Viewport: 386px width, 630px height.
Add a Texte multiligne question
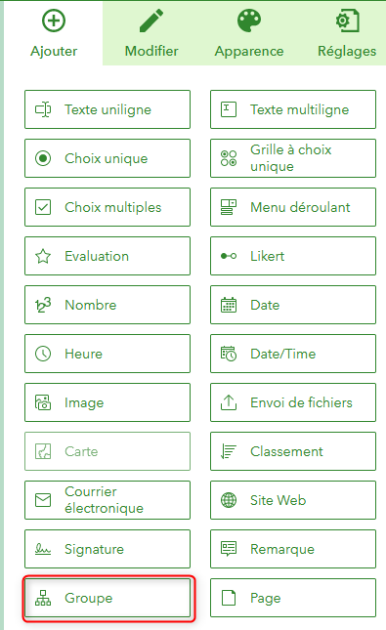293,110
